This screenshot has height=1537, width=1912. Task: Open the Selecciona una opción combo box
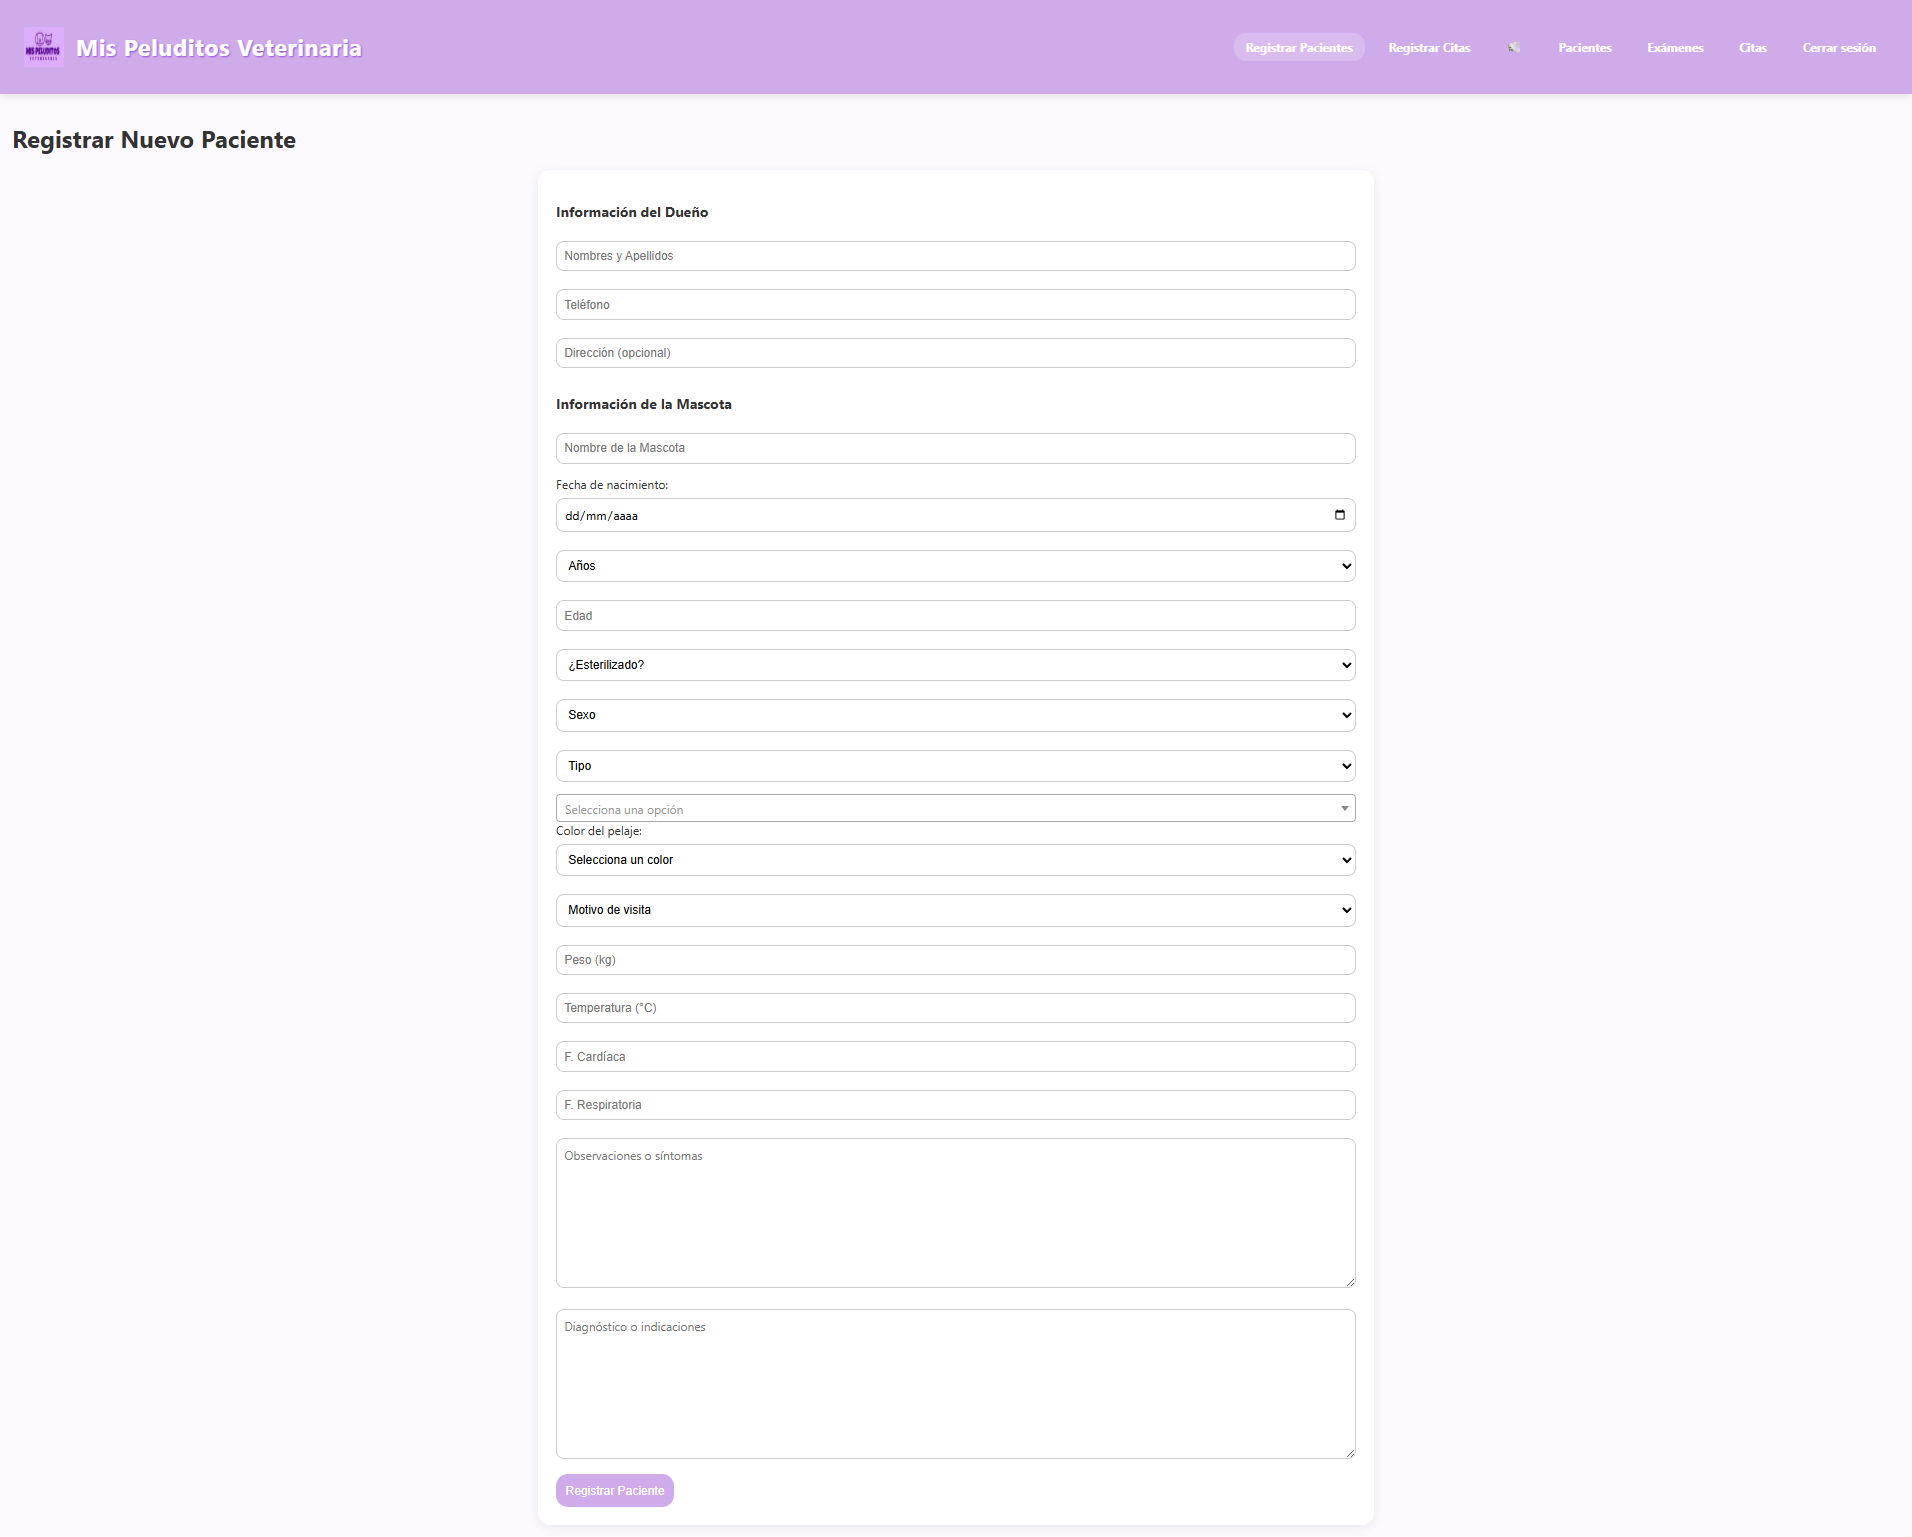click(956, 808)
